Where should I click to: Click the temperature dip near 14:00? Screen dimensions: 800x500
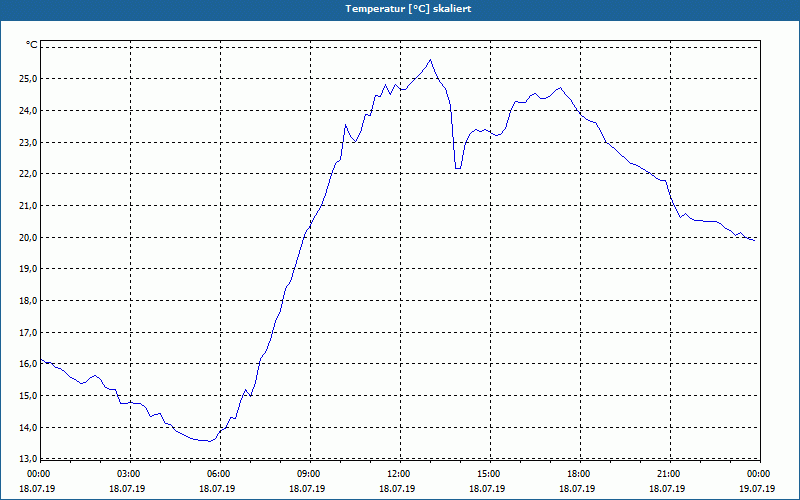point(458,168)
